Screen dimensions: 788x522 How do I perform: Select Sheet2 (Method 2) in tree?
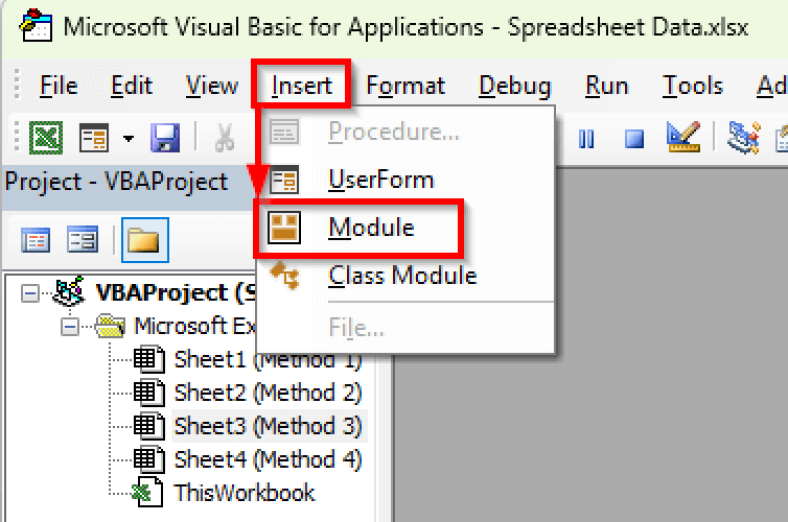[x=268, y=393]
